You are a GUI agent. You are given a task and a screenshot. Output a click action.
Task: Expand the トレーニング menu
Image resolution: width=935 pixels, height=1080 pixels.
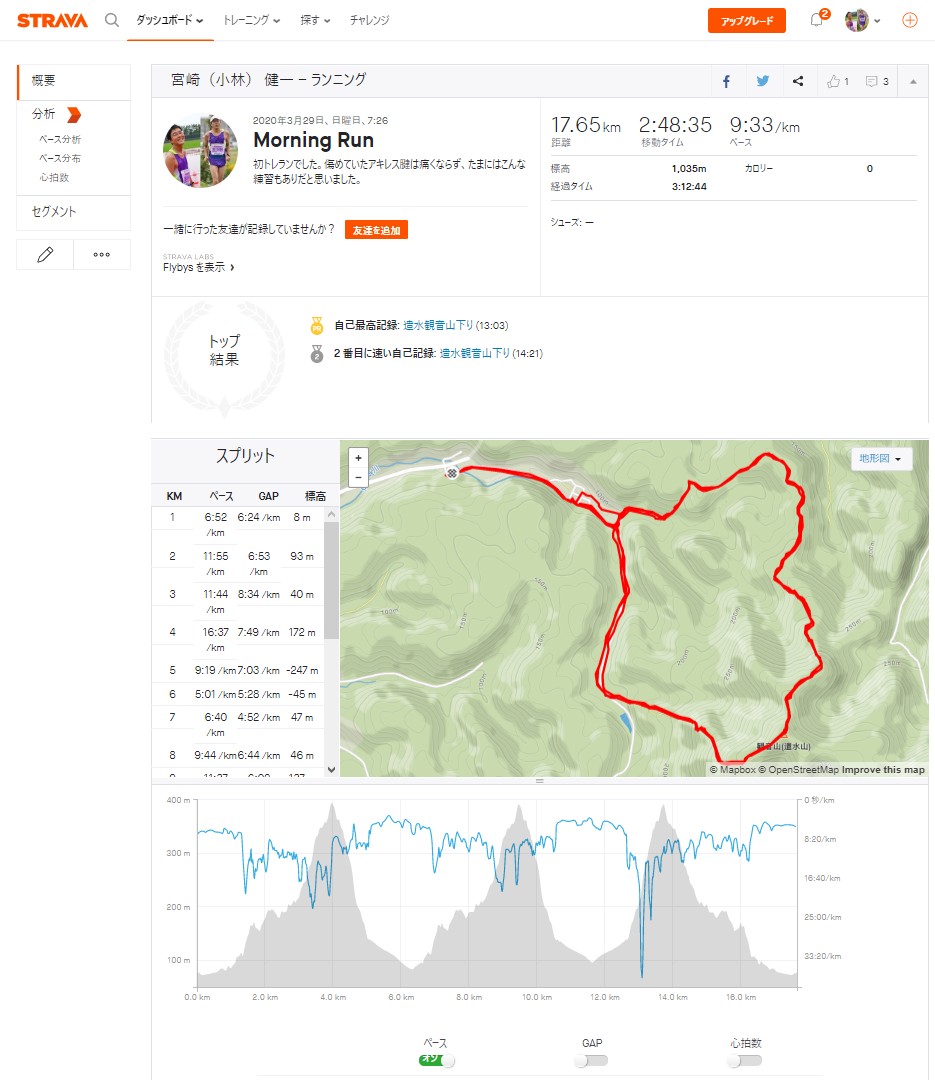(x=251, y=20)
